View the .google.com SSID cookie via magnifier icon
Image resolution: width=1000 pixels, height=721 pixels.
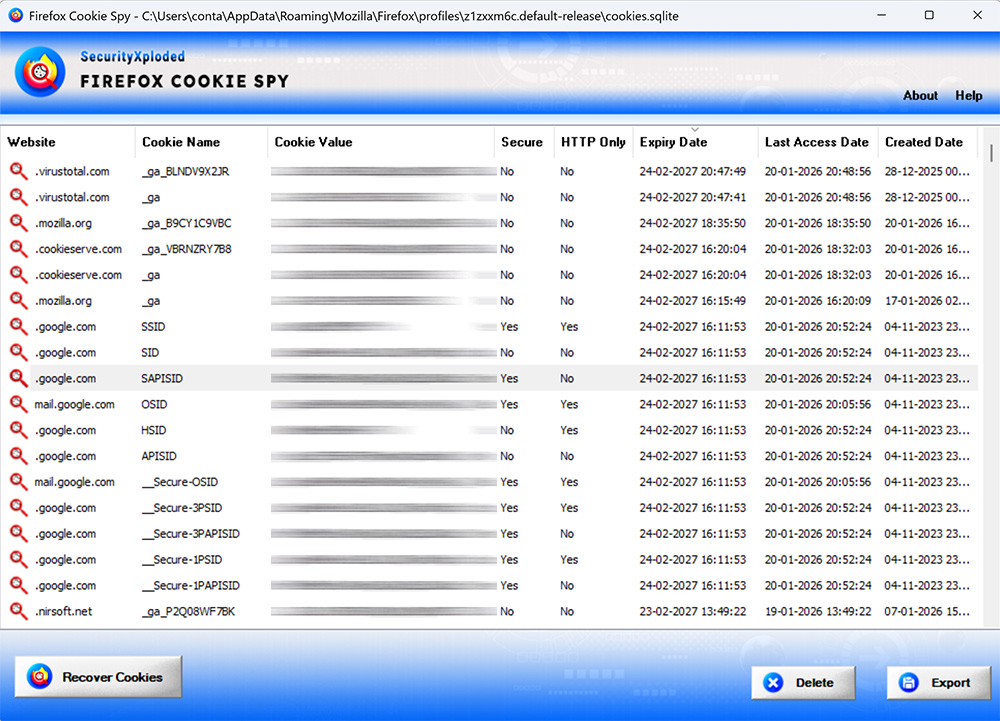click(x=18, y=326)
